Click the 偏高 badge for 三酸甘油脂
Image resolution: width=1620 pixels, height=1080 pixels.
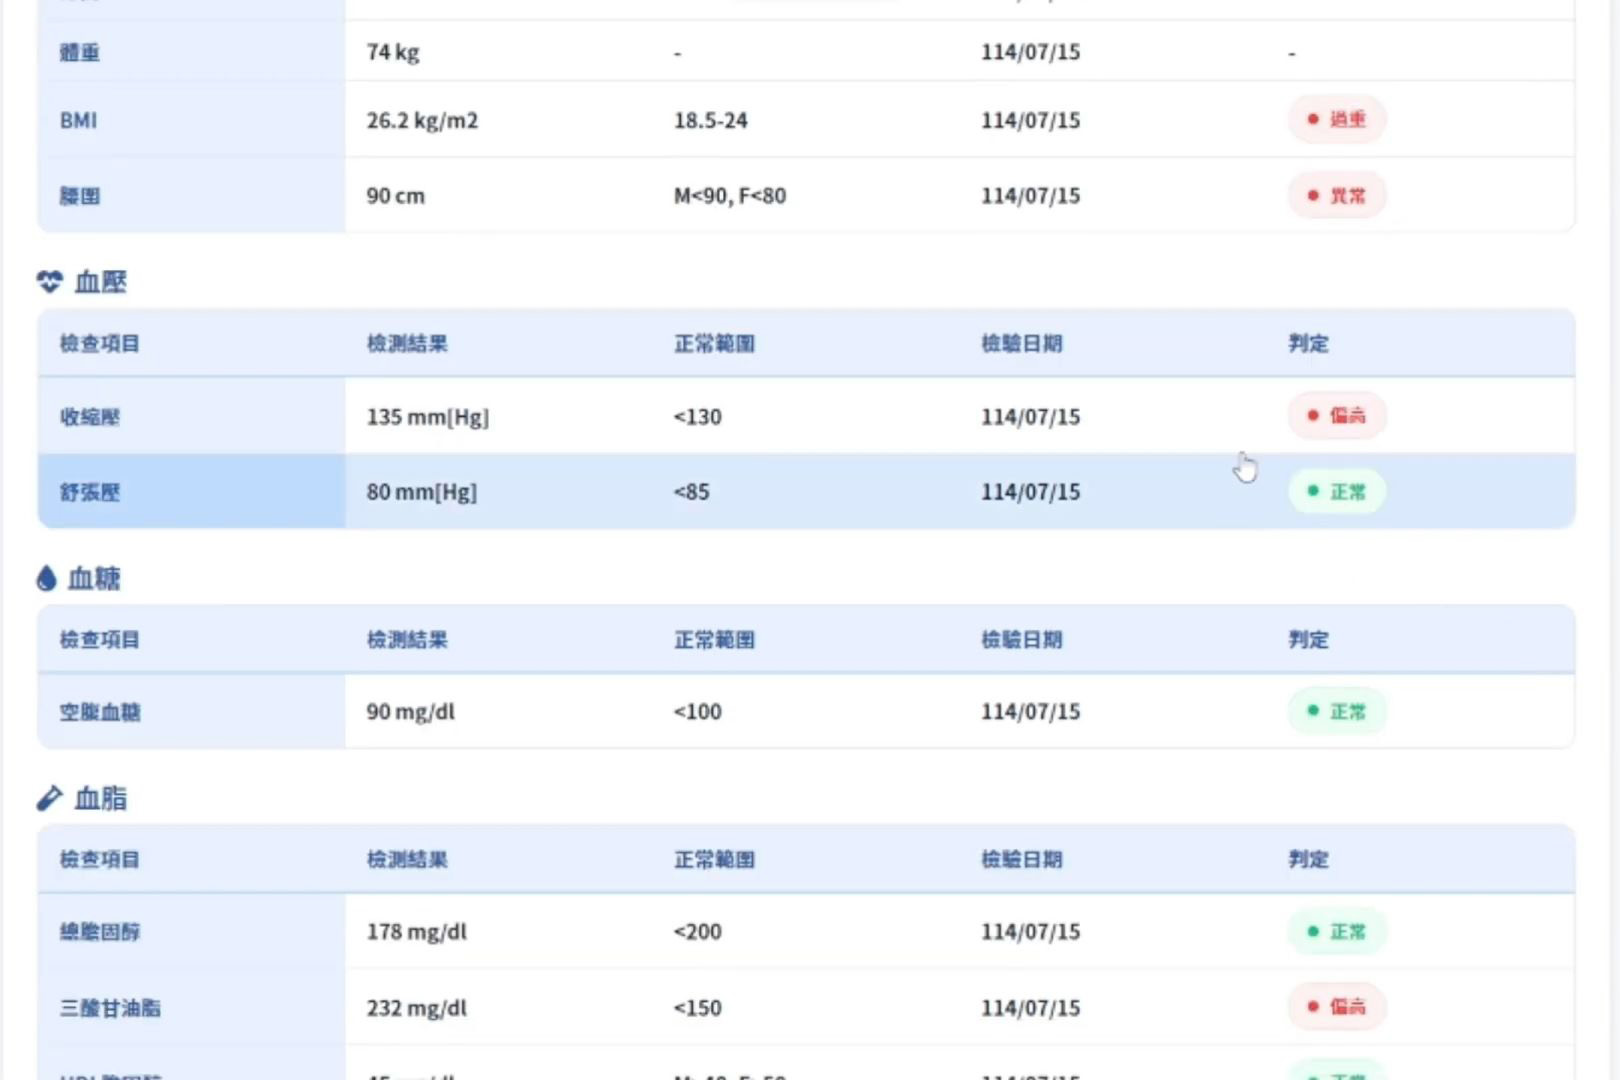(1337, 1007)
